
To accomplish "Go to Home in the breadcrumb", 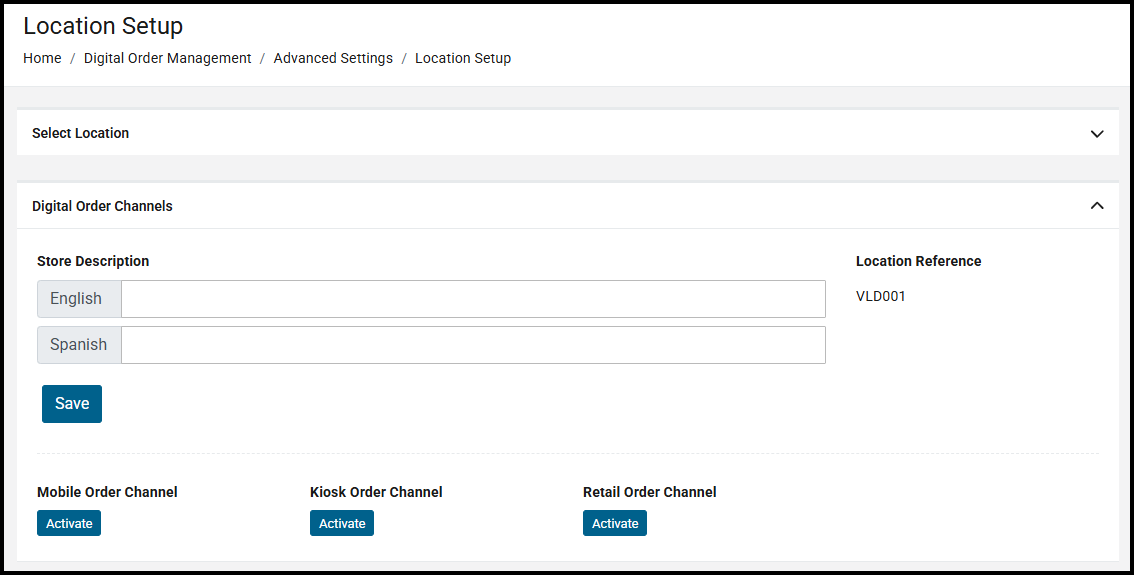I will pyautogui.click(x=42, y=58).
